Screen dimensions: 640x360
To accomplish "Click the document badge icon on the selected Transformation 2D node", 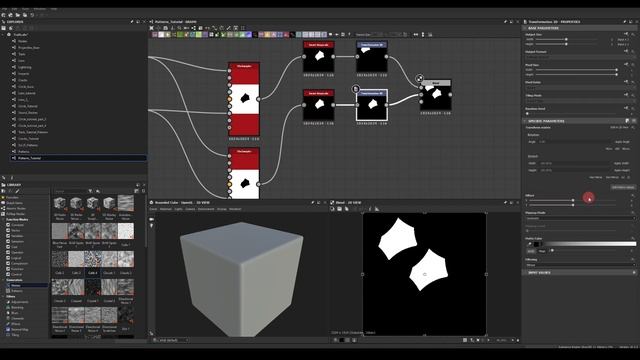I will [356, 89].
